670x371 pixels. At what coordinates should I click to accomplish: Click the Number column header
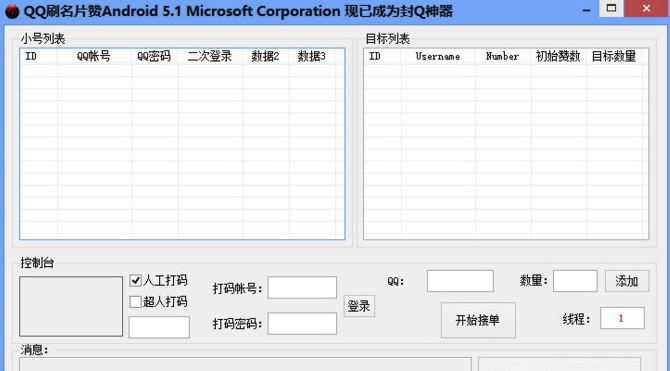[503, 56]
